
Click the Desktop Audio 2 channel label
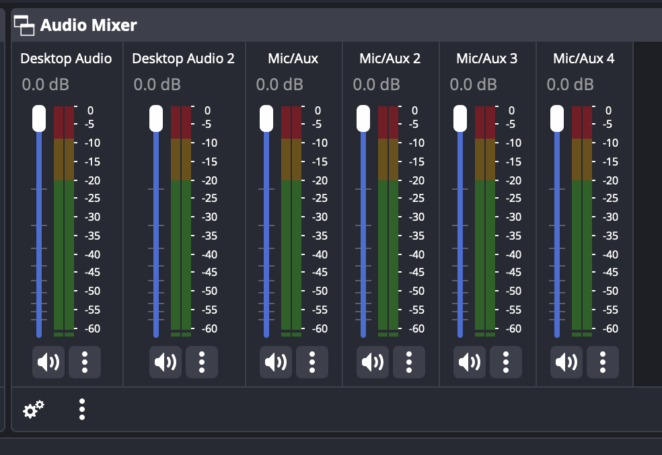click(x=183, y=58)
